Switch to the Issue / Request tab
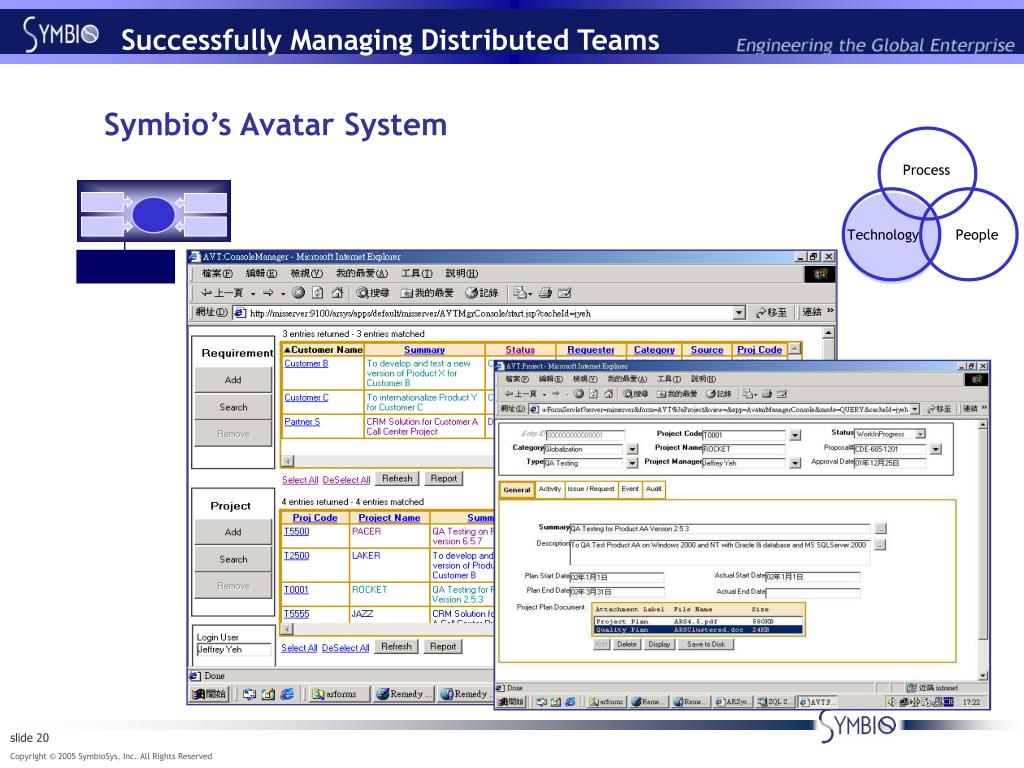The width and height of the screenshot is (1024, 768). click(591, 489)
